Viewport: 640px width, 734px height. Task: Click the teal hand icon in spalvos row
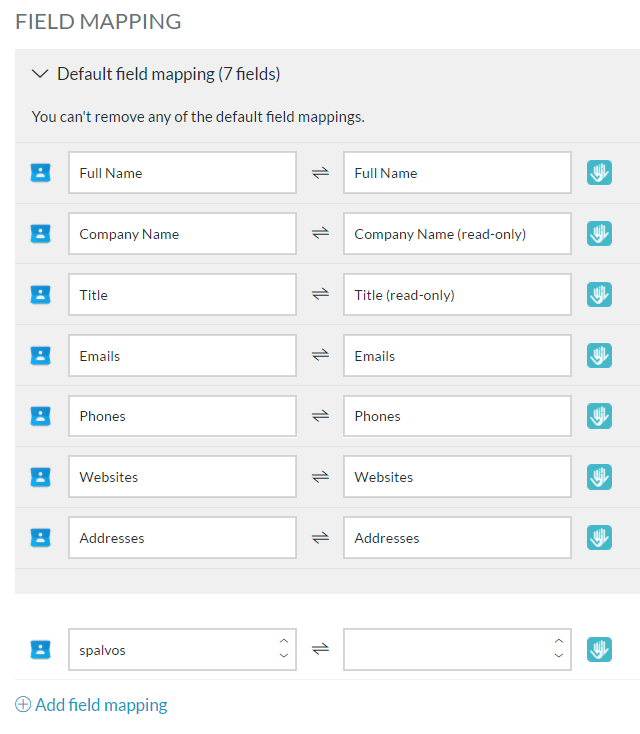599,649
